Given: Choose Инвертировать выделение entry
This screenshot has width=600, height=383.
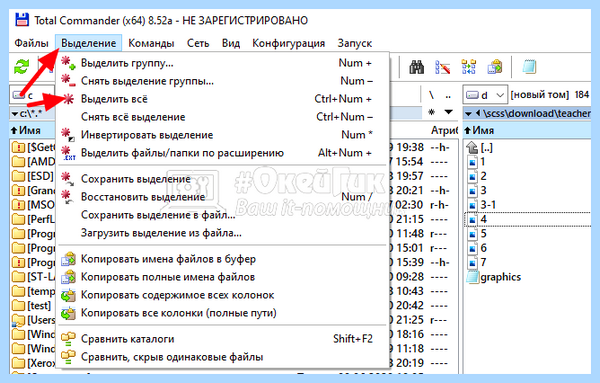Looking at the screenshot, I should [x=223, y=135].
